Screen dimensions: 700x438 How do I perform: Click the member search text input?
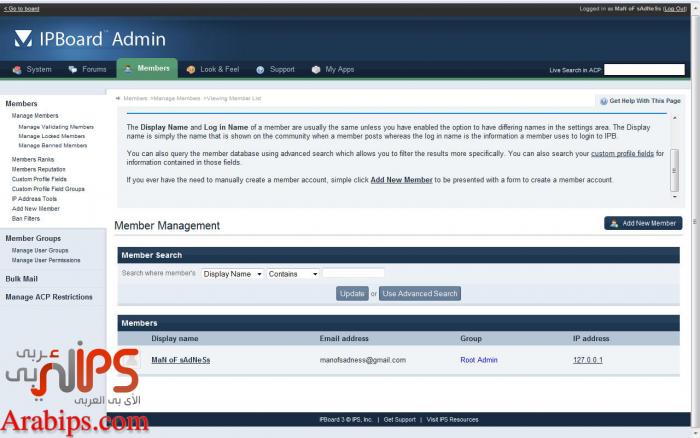pos(353,273)
